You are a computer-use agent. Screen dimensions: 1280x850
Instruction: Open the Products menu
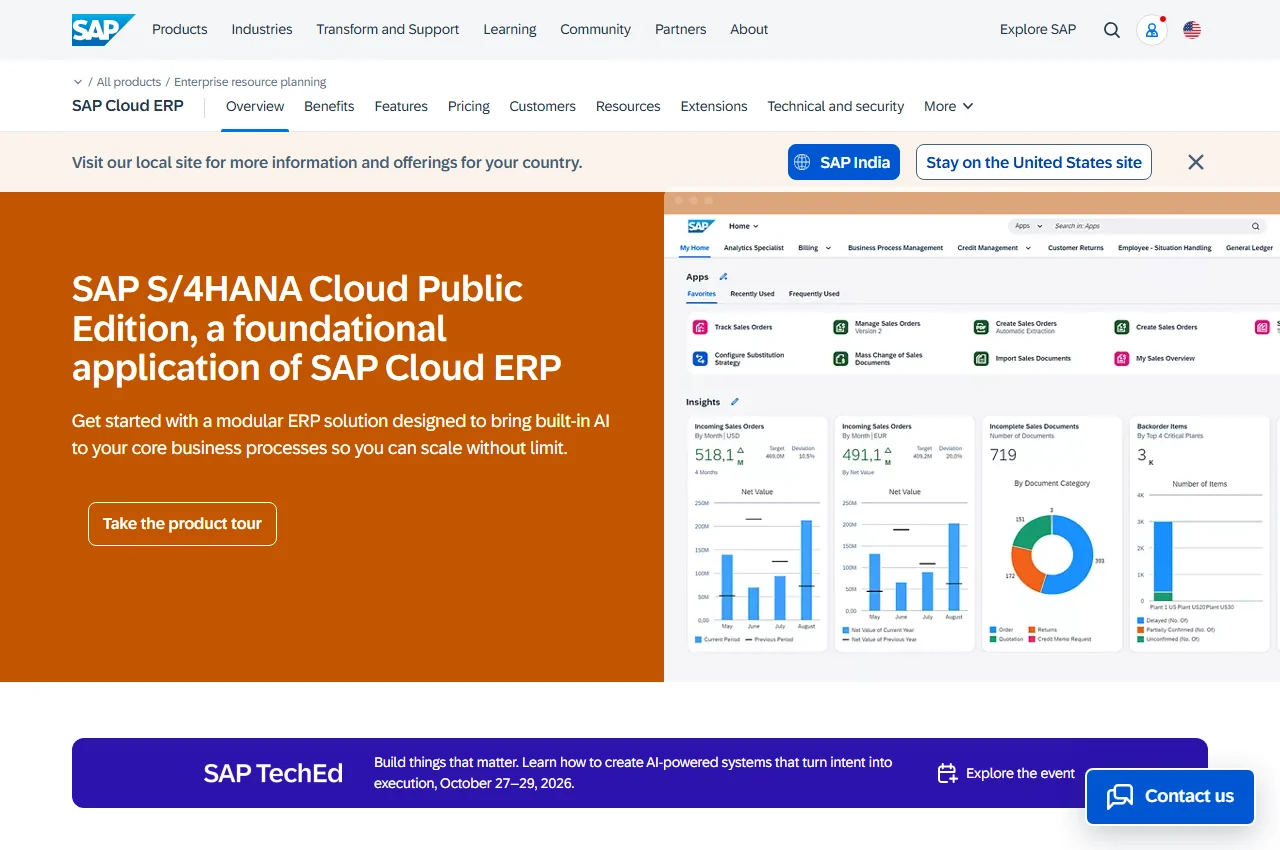(180, 30)
